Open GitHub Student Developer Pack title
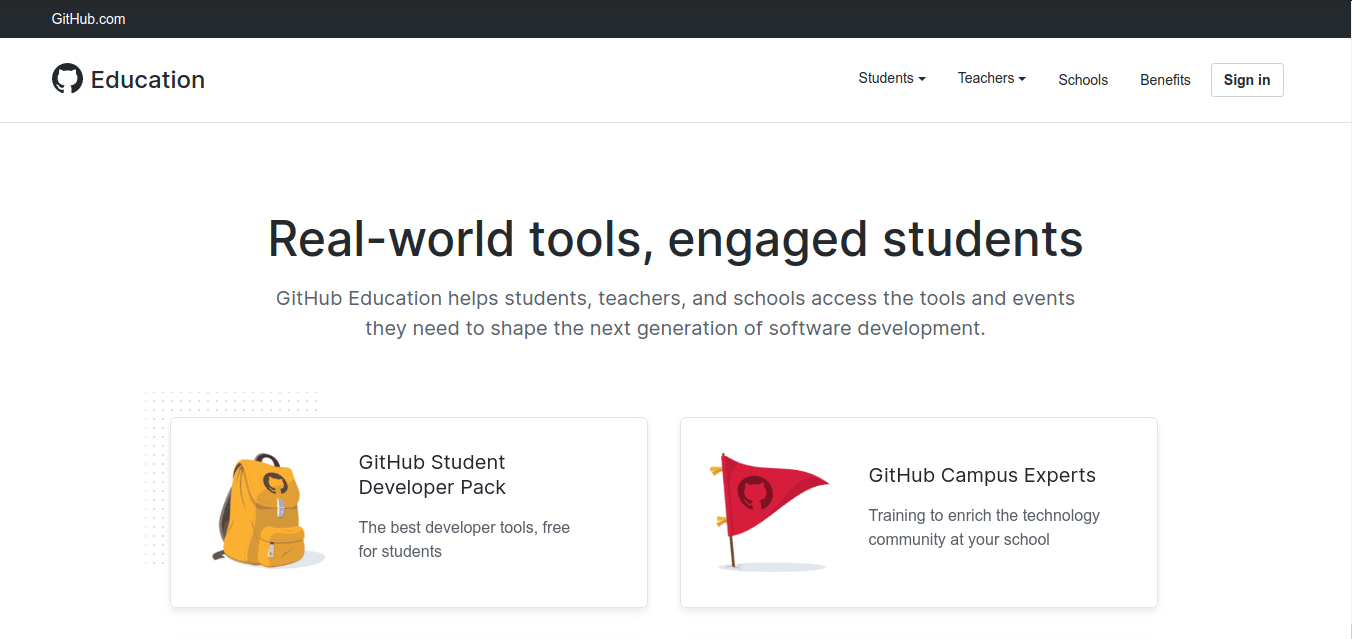The height and width of the screenshot is (639, 1352). (432, 475)
